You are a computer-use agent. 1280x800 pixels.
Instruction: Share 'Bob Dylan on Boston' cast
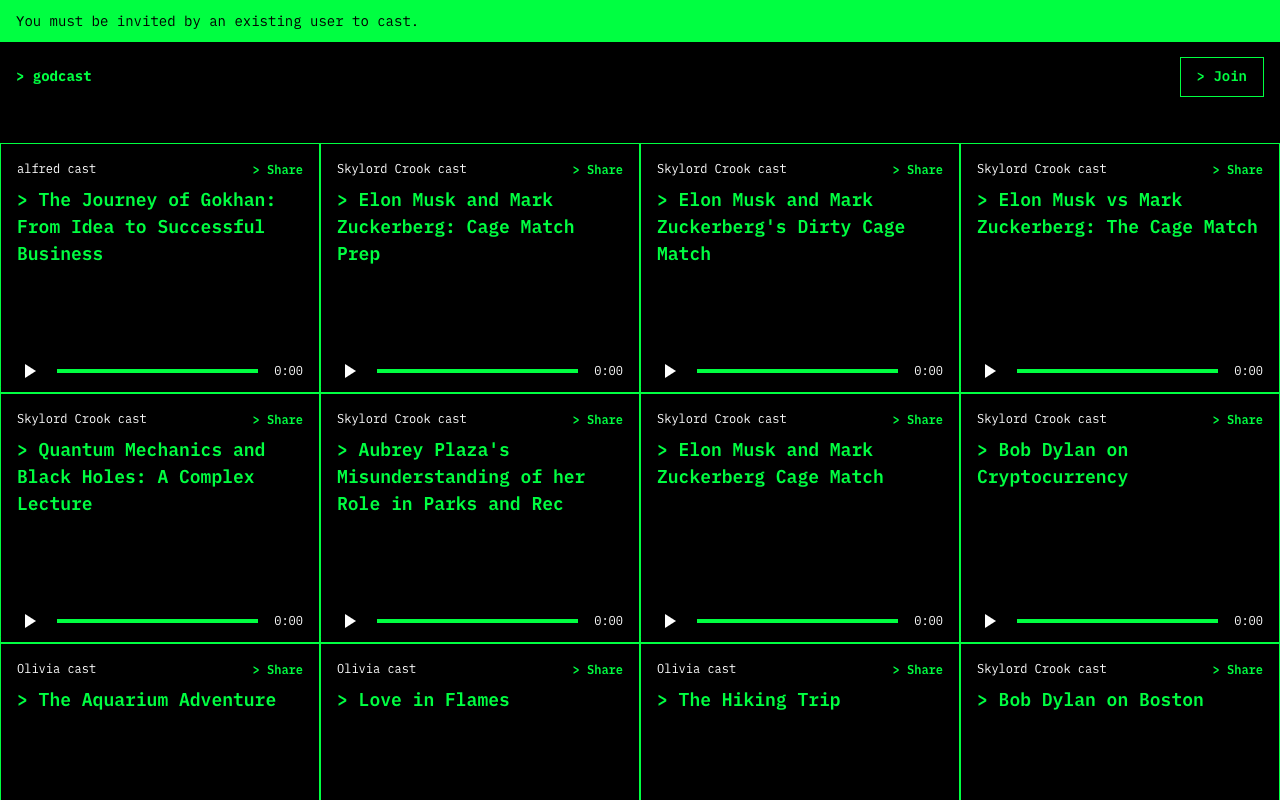coord(1238,670)
